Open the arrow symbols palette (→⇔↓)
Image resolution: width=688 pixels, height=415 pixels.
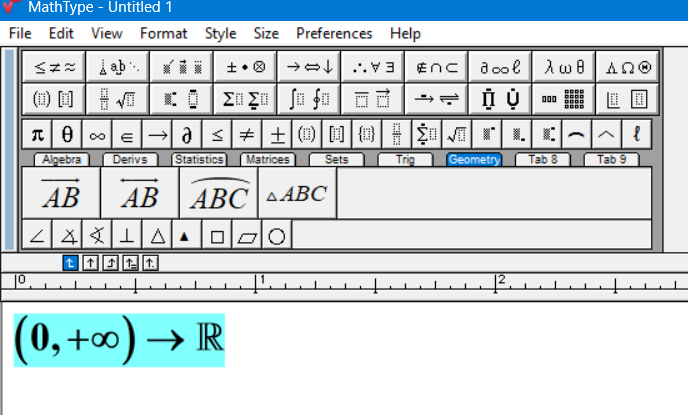click(x=309, y=67)
